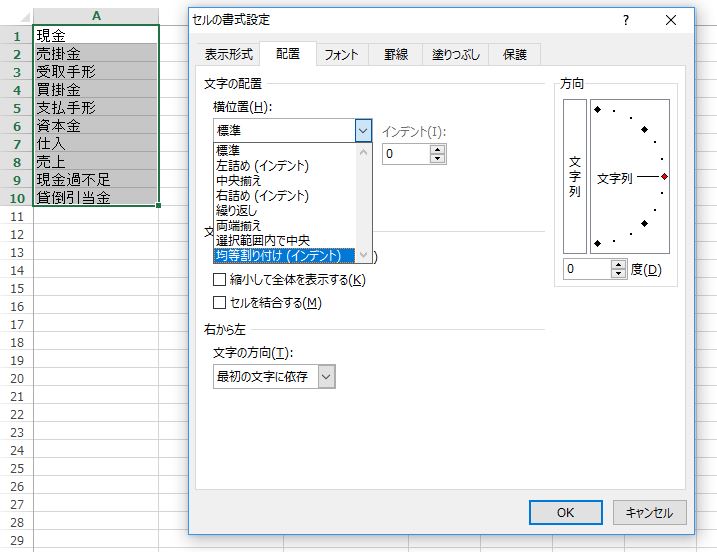Select the 配置 tab
The width and height of the screenshot is (717, 552).
coord(288,54)
